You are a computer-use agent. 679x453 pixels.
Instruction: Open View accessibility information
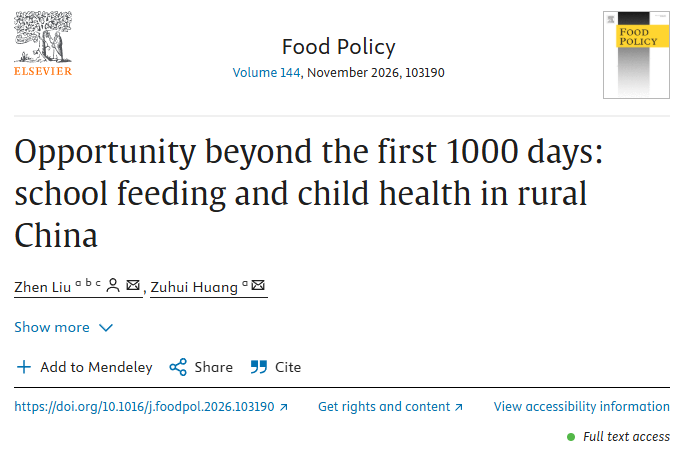[582, 407]
